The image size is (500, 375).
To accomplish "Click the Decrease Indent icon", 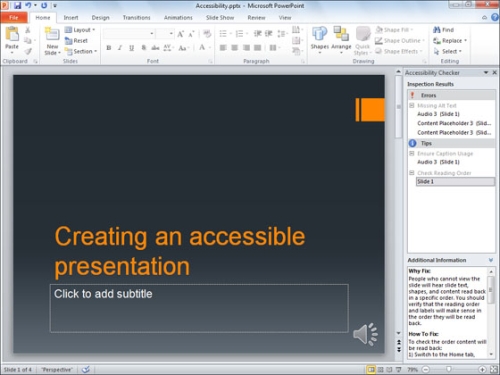I will (x=258, y=34).
